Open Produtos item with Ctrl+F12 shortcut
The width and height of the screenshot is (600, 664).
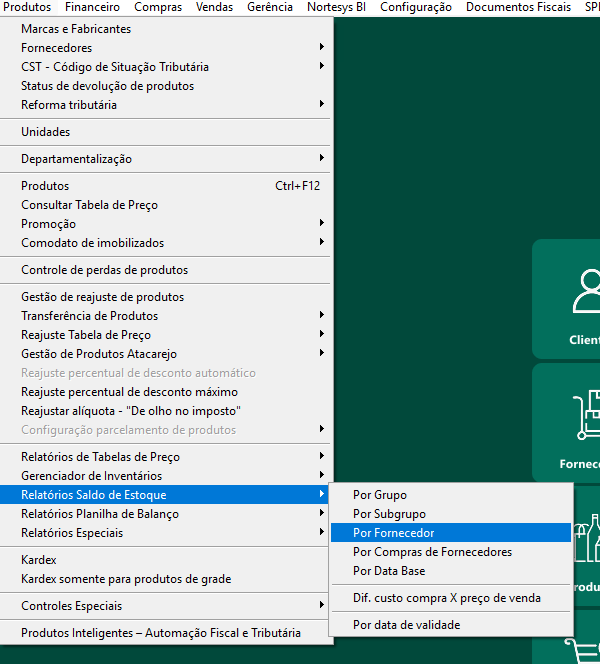(x=45, y=186)
